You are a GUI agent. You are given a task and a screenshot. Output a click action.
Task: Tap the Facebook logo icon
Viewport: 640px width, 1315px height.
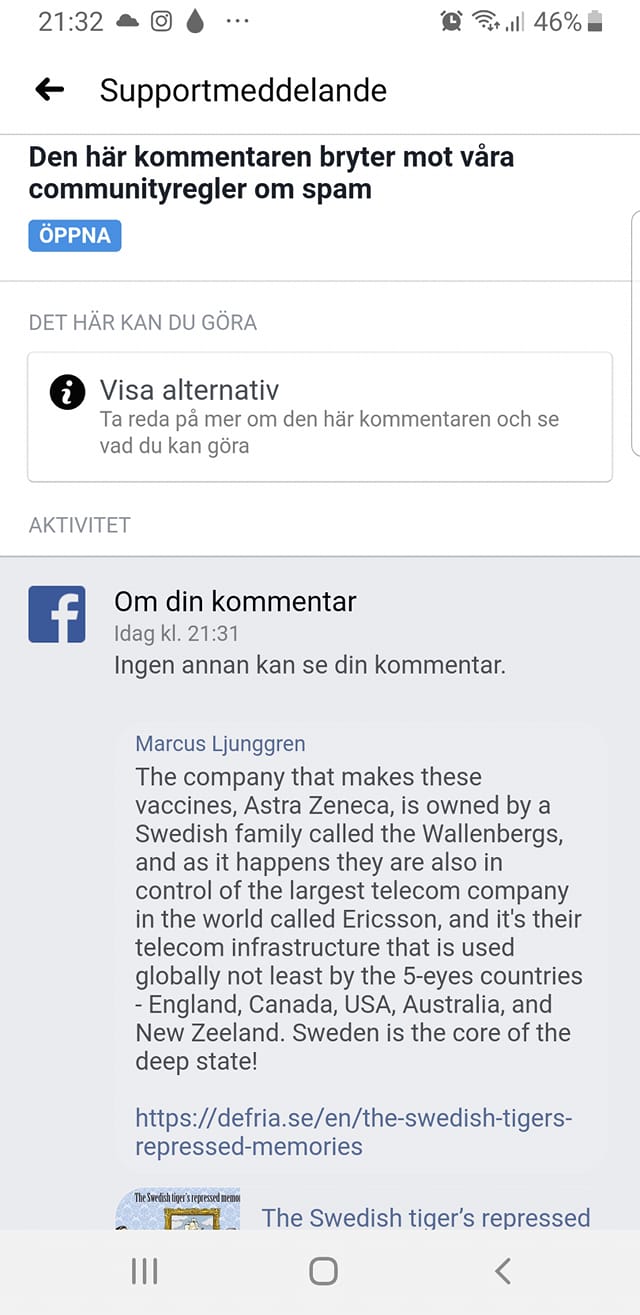(x=57, y=614)
